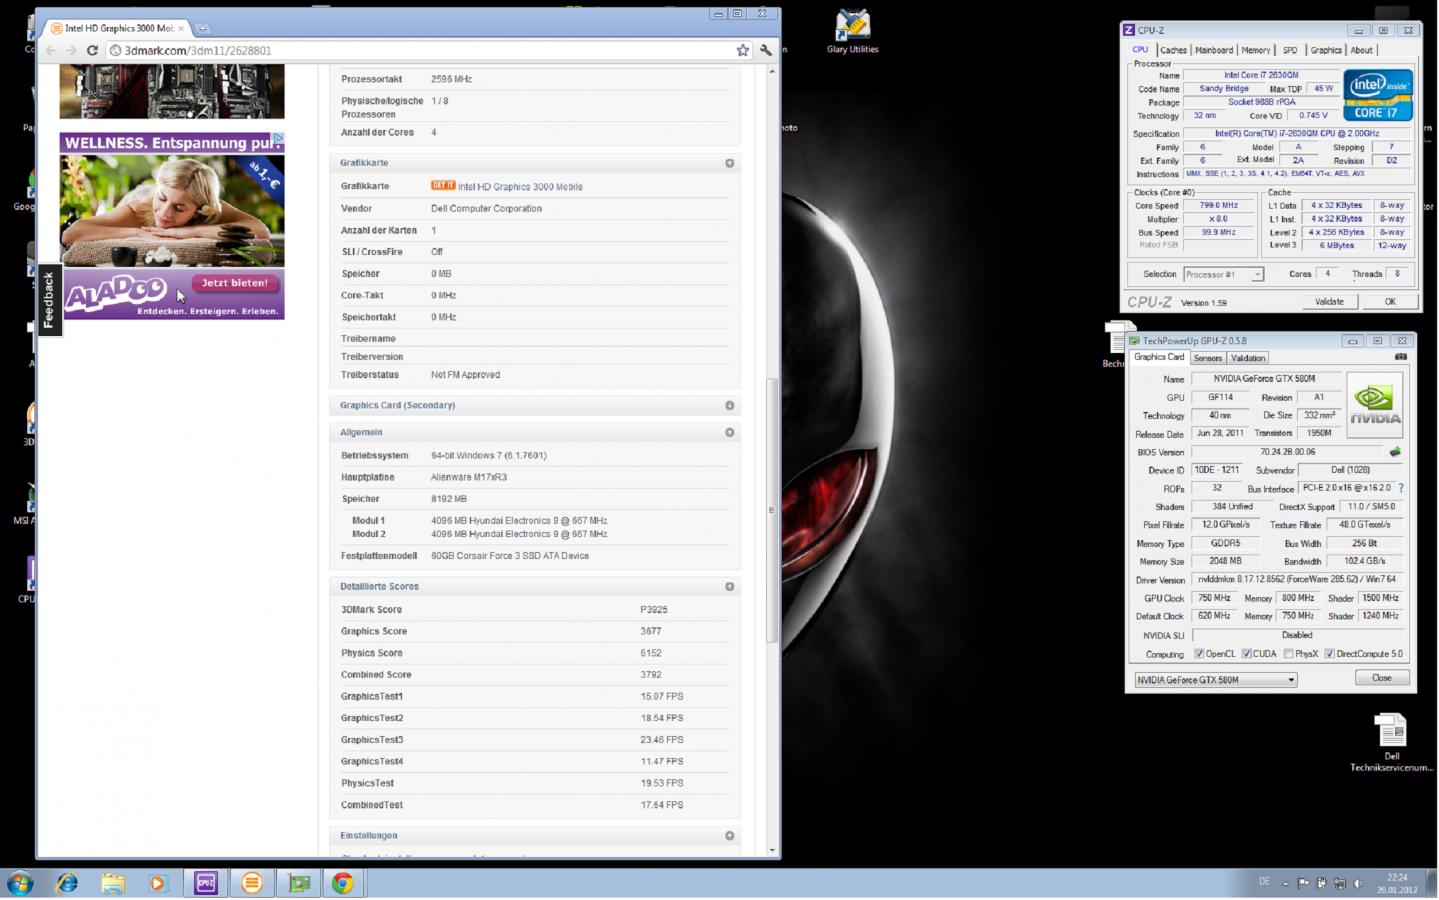The height and width of the screenshot is (900, 1439).
Task: Open the Intel HD Graphics 3000 Mobile link
Action: pyautogui.click(x=520, y=187)
